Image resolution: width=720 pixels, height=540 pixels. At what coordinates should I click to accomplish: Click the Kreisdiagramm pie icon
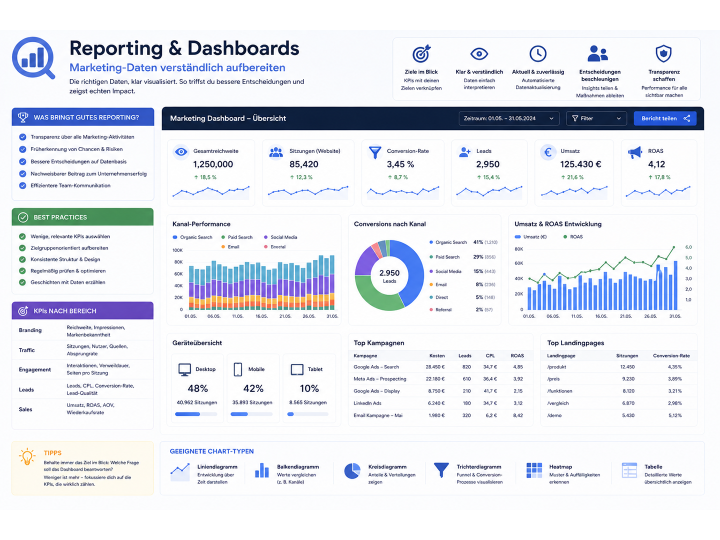(x=352, y=471)
